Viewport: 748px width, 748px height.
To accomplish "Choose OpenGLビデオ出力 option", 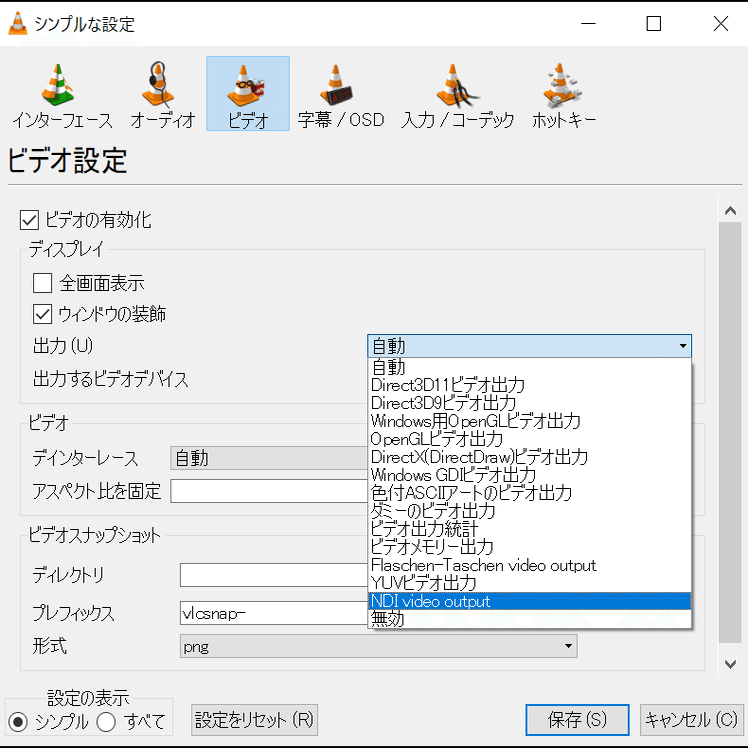I will tap(530, 439).
